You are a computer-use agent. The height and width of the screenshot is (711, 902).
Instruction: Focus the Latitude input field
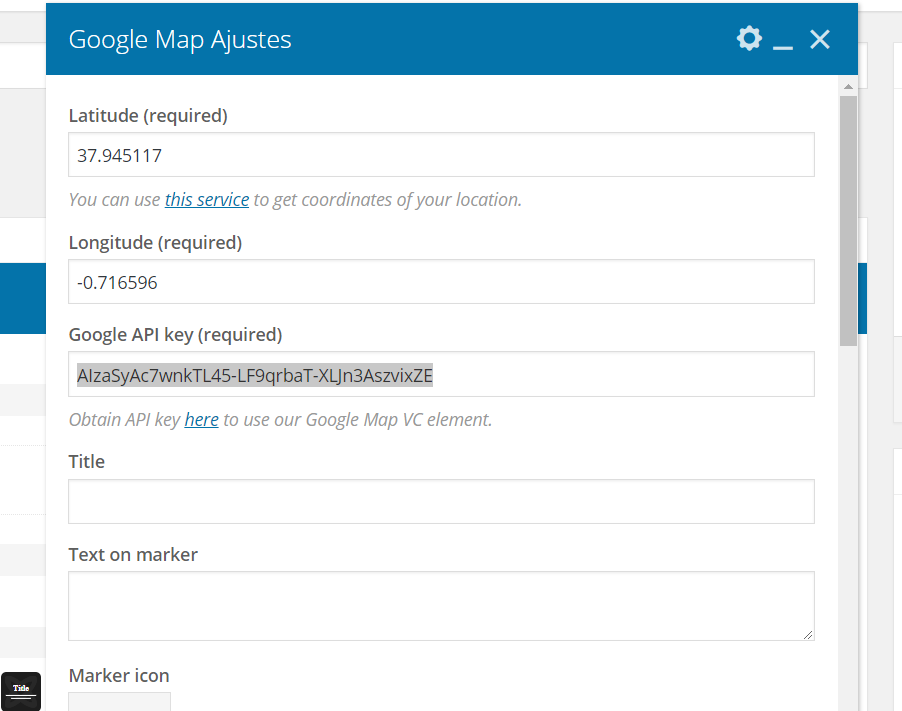point(441,155)
